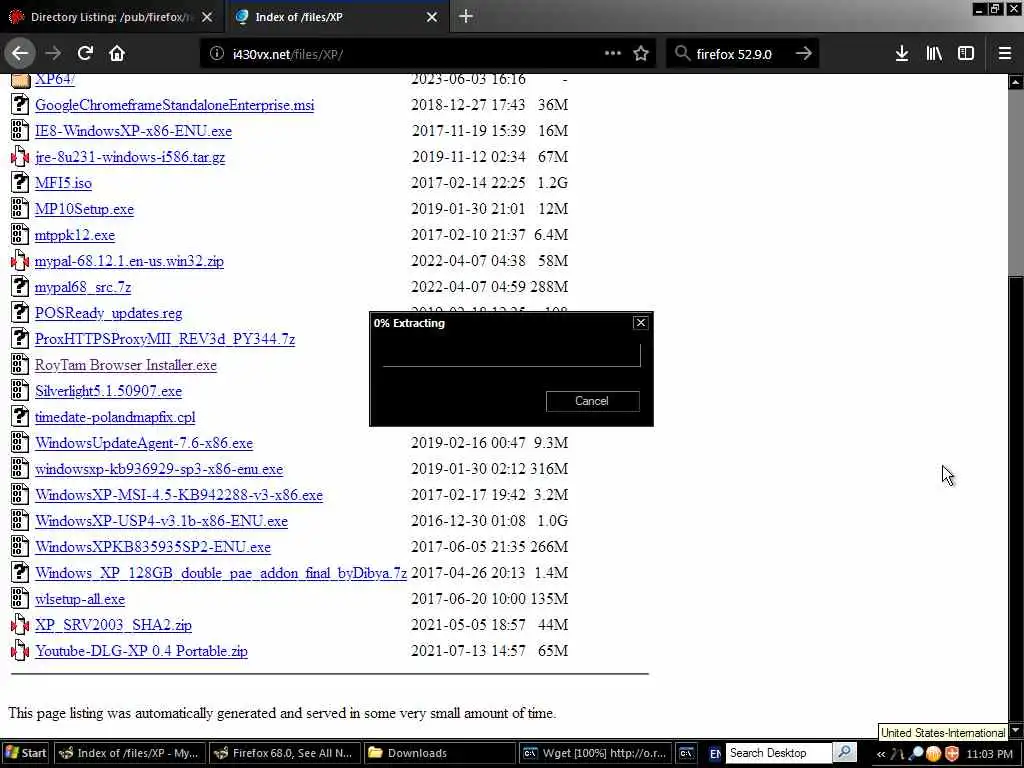Download GoogleChromeframeStandaloneEnterprise.msi

pyautogui.click(x=174, y=105)
